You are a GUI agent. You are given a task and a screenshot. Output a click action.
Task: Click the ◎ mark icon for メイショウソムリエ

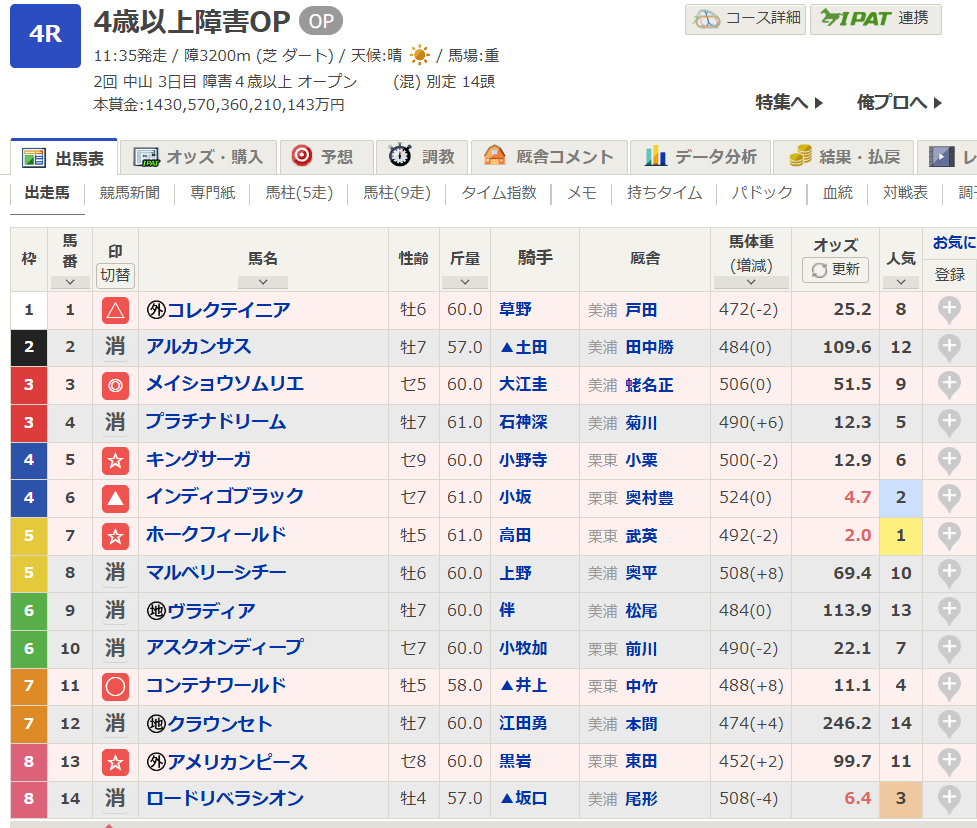pyautogui.click(x=115, y=385)
